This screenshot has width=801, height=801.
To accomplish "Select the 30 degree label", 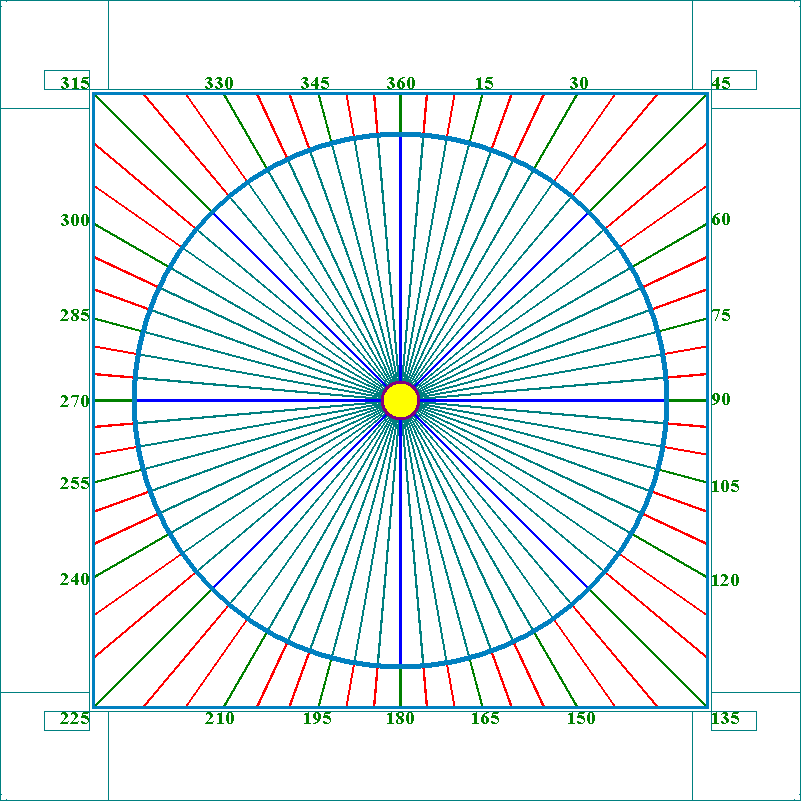I will 579,83.
